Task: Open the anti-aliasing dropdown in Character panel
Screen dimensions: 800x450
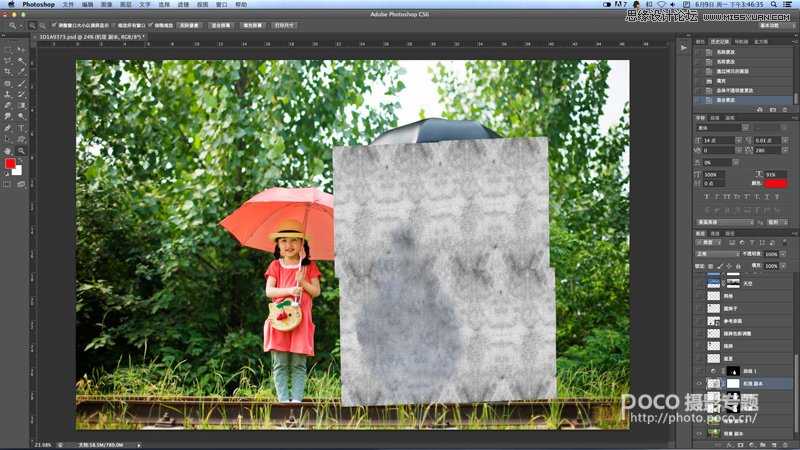Action: 777,222
